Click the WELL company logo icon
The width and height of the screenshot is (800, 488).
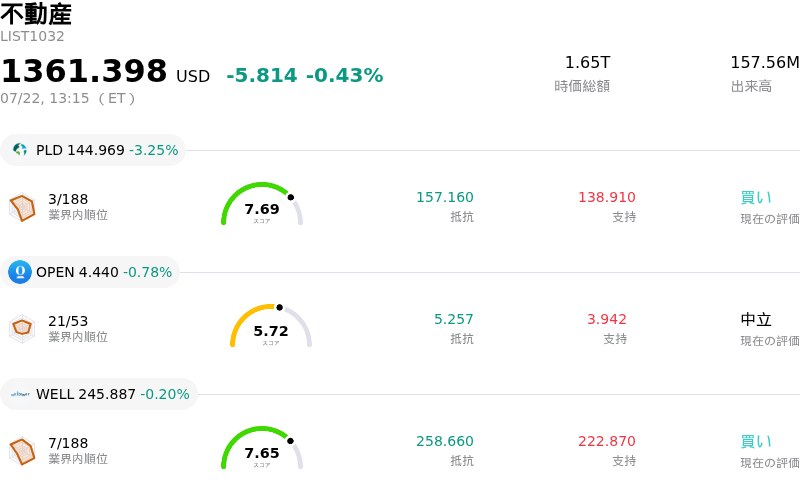coord(20,394)
